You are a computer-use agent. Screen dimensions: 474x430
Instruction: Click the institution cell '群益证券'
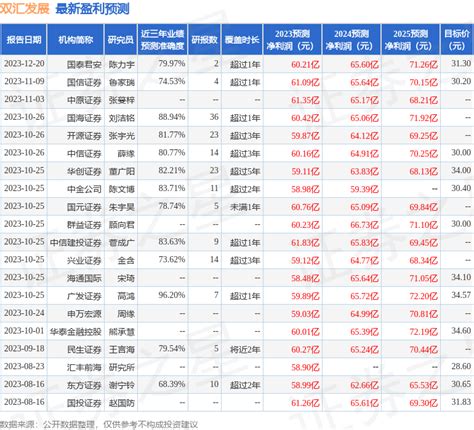pyautogui.click(x=84, y=225)
